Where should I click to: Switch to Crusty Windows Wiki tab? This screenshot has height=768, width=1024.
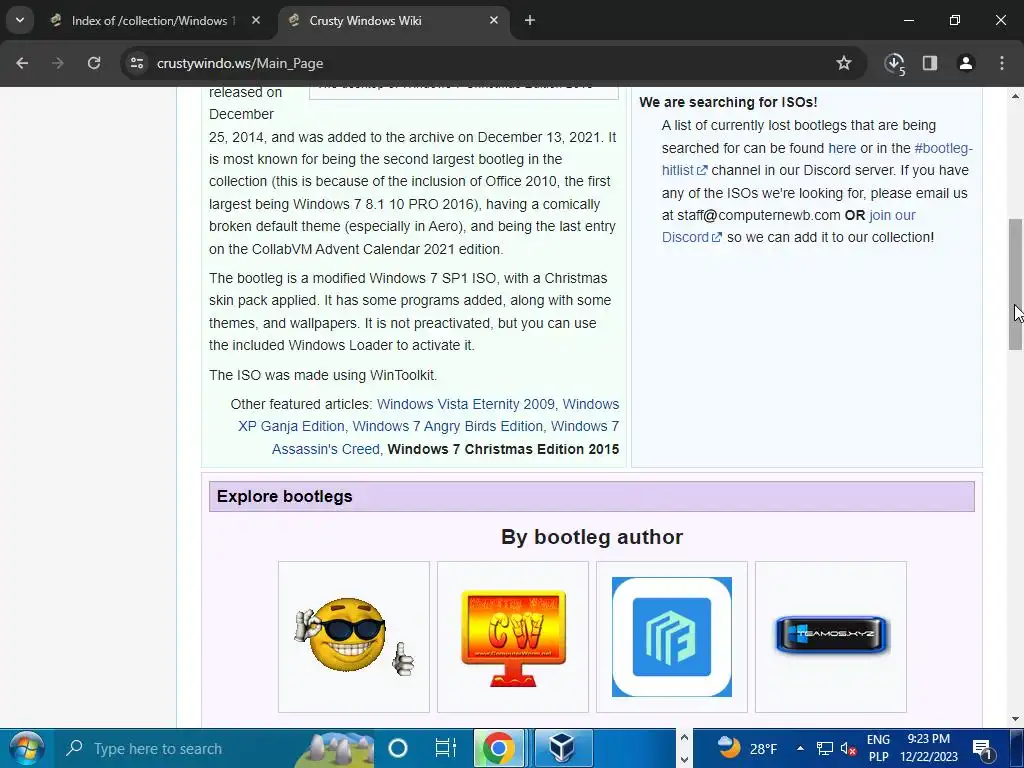[394, 21]
